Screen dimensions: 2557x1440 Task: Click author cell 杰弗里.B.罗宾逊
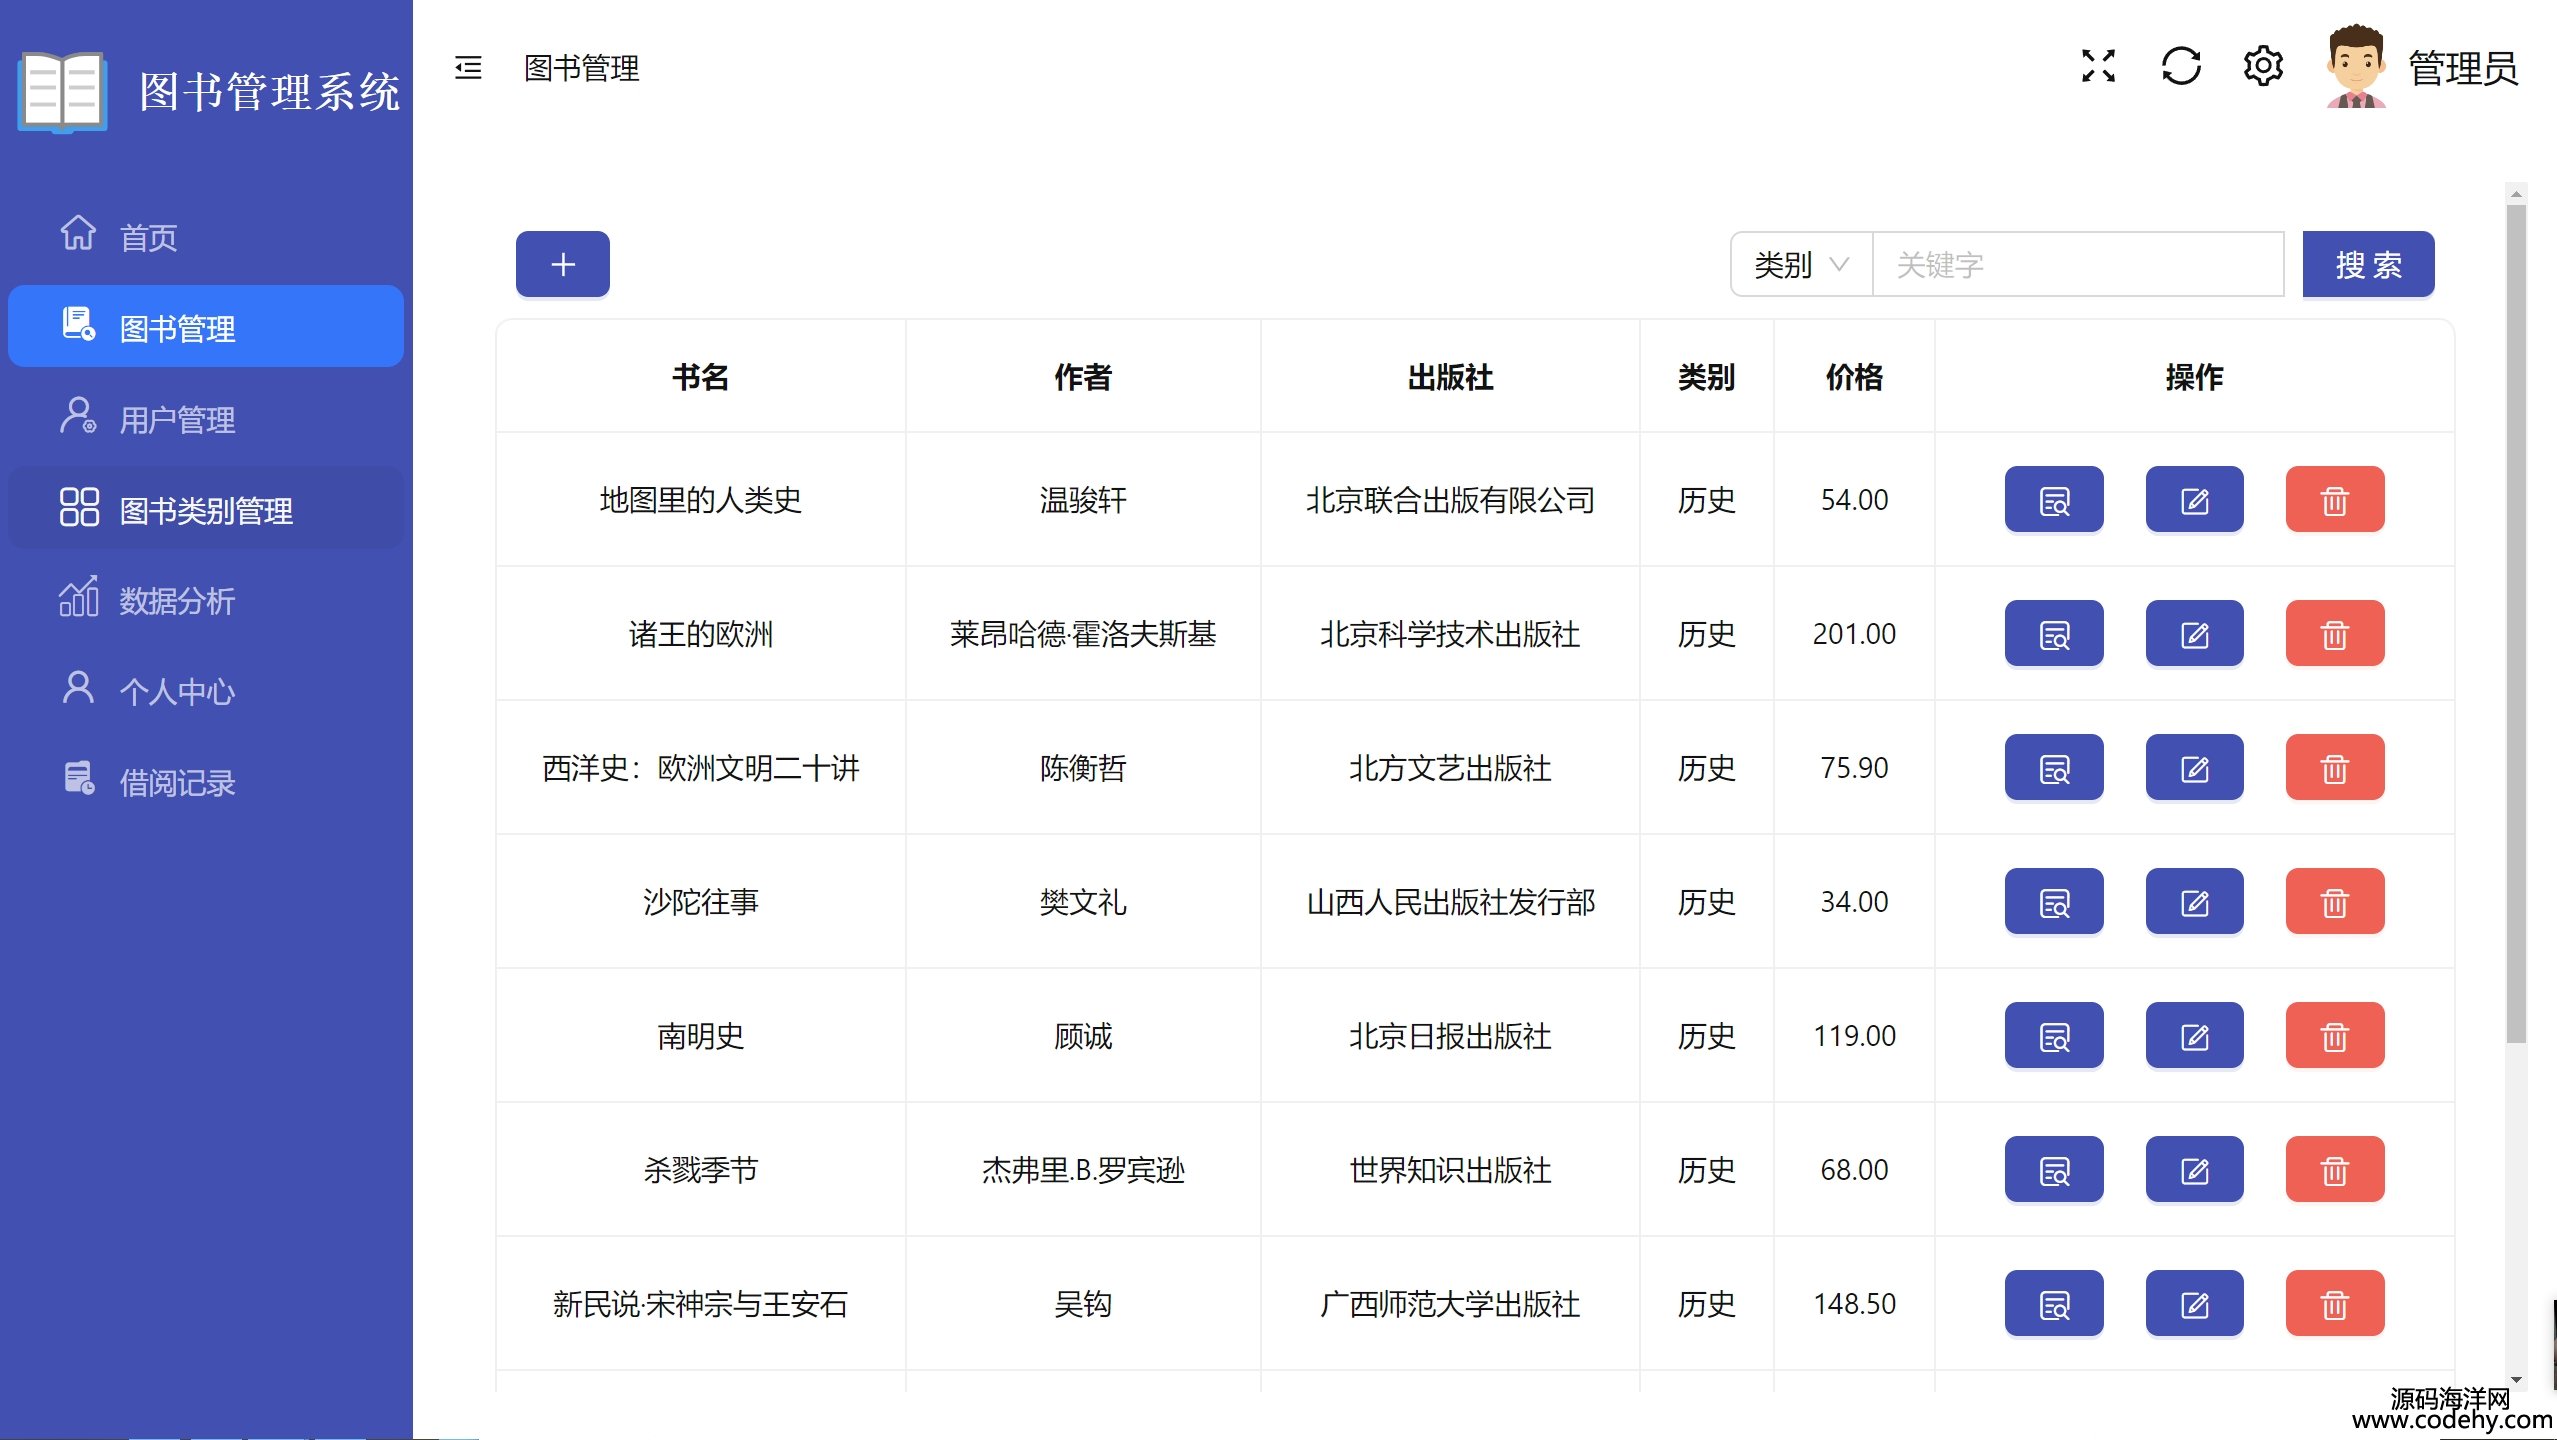(1082, 1169)
